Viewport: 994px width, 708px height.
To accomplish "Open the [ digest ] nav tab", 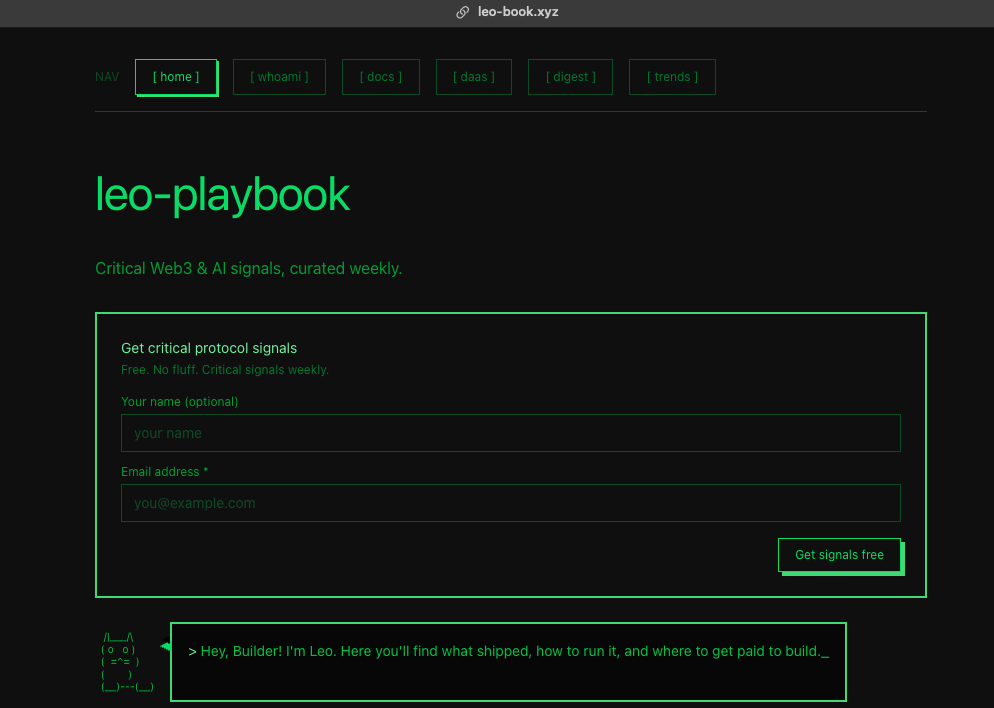I will point(570,77).
